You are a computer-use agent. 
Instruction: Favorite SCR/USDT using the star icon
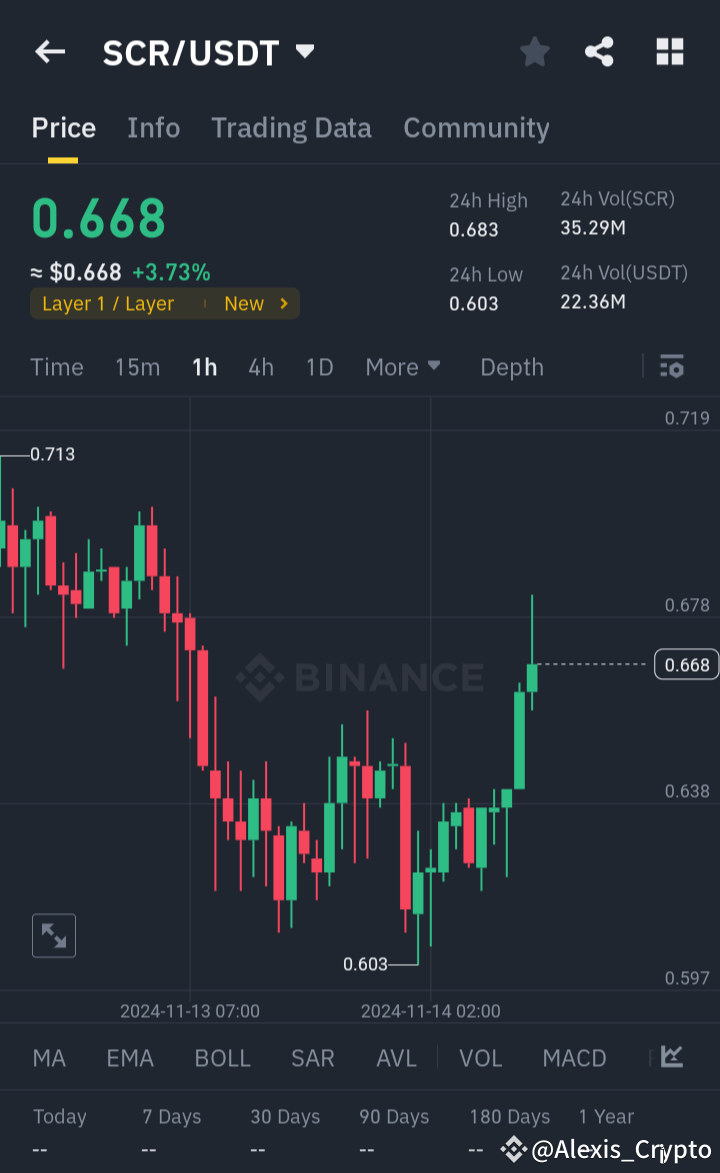tap(534, 52)
